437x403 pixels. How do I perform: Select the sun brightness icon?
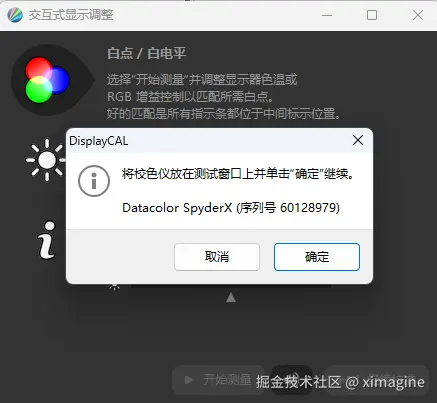pyautogui.click(x=46, y=160)
